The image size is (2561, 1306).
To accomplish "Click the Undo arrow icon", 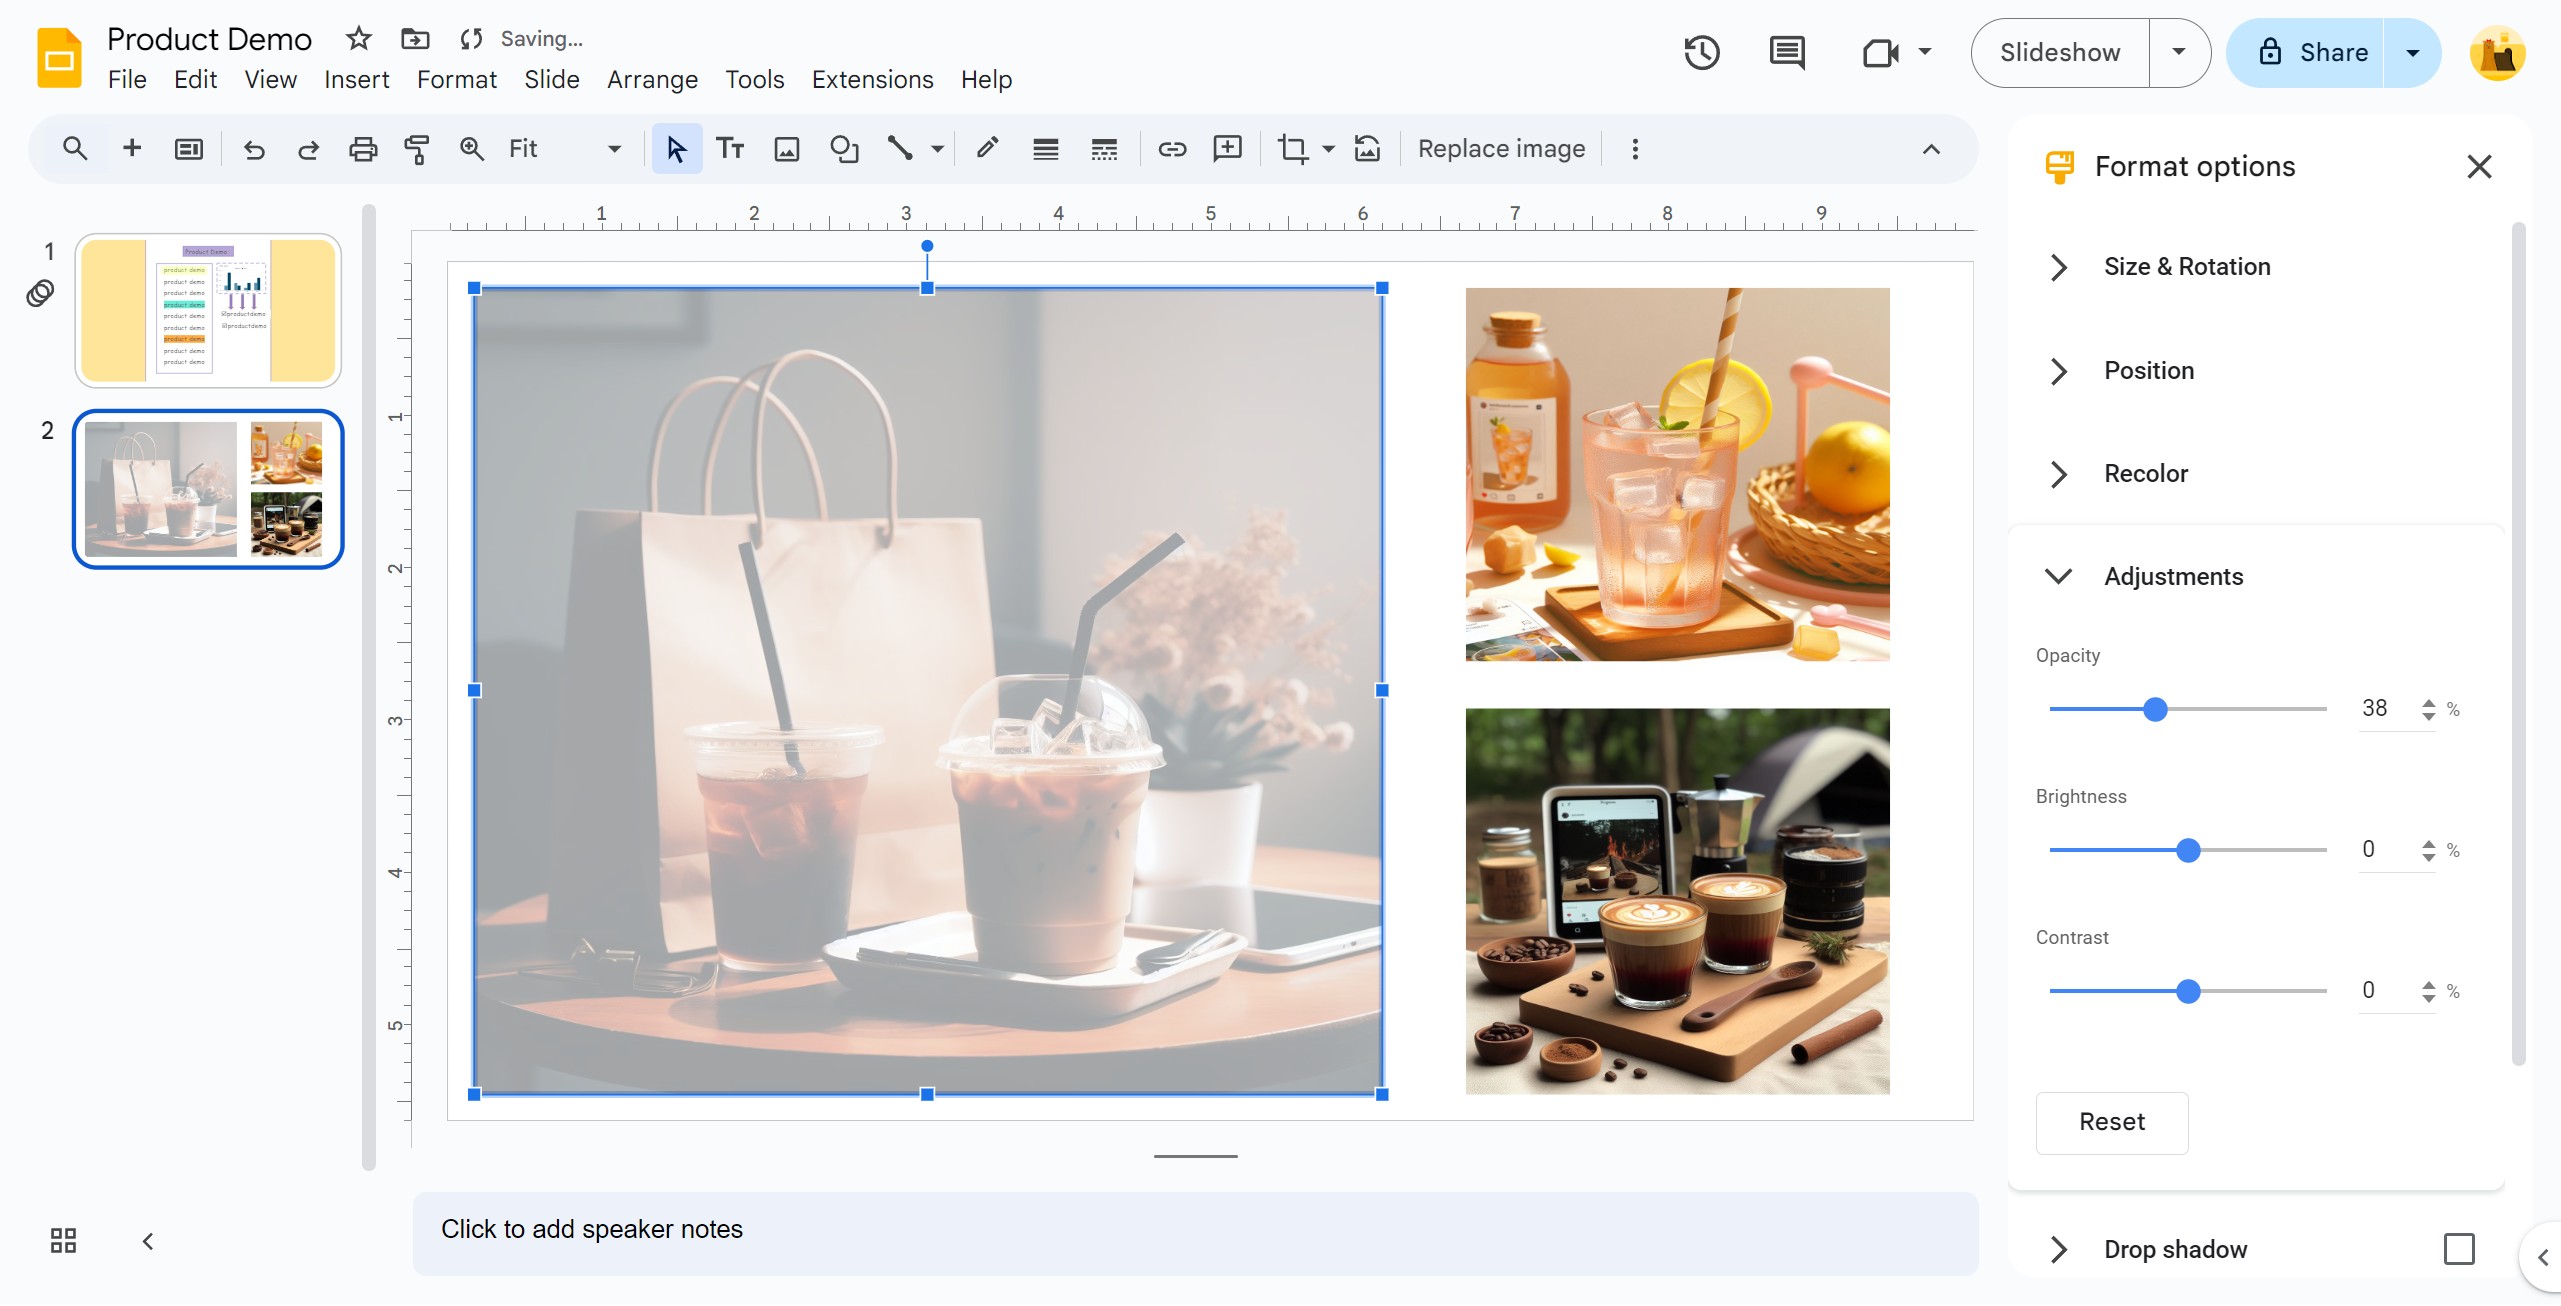I will (254, 149).
